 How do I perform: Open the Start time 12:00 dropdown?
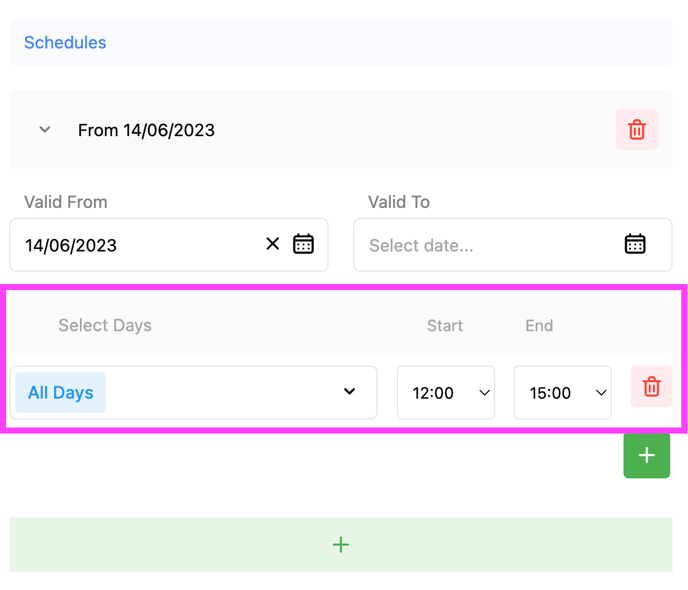(445, 393)
